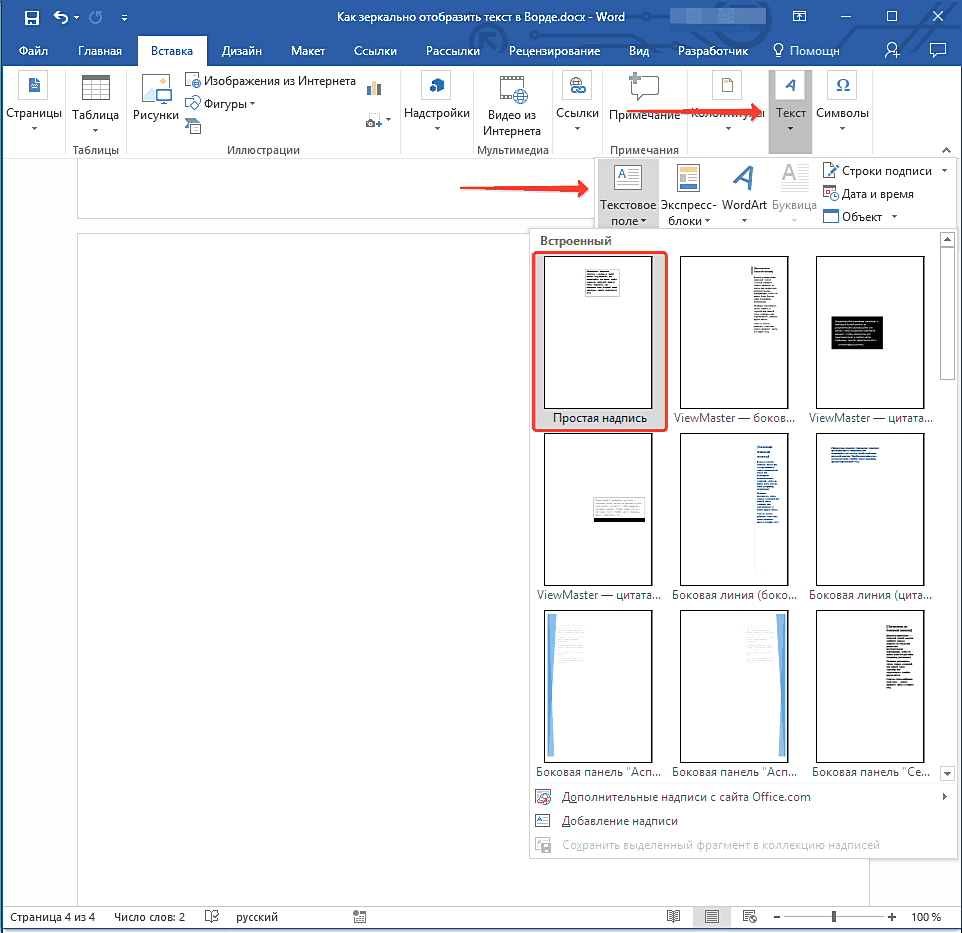Click the Рисунки pictures icon

pyautogui.click(x=156, y=89)
